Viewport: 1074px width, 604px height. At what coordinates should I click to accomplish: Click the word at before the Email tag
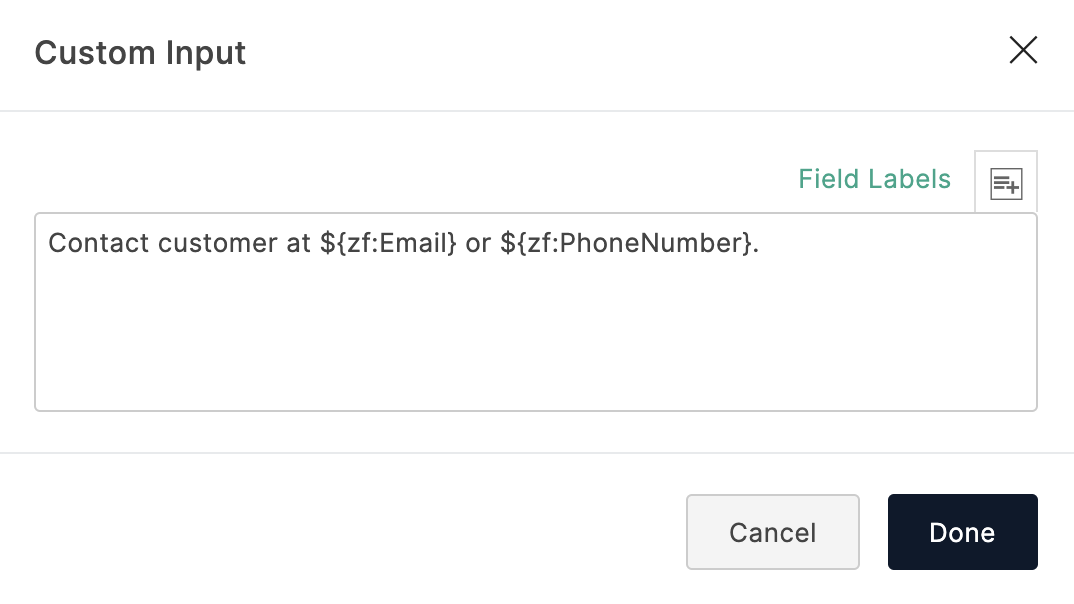tap(299, 243)
